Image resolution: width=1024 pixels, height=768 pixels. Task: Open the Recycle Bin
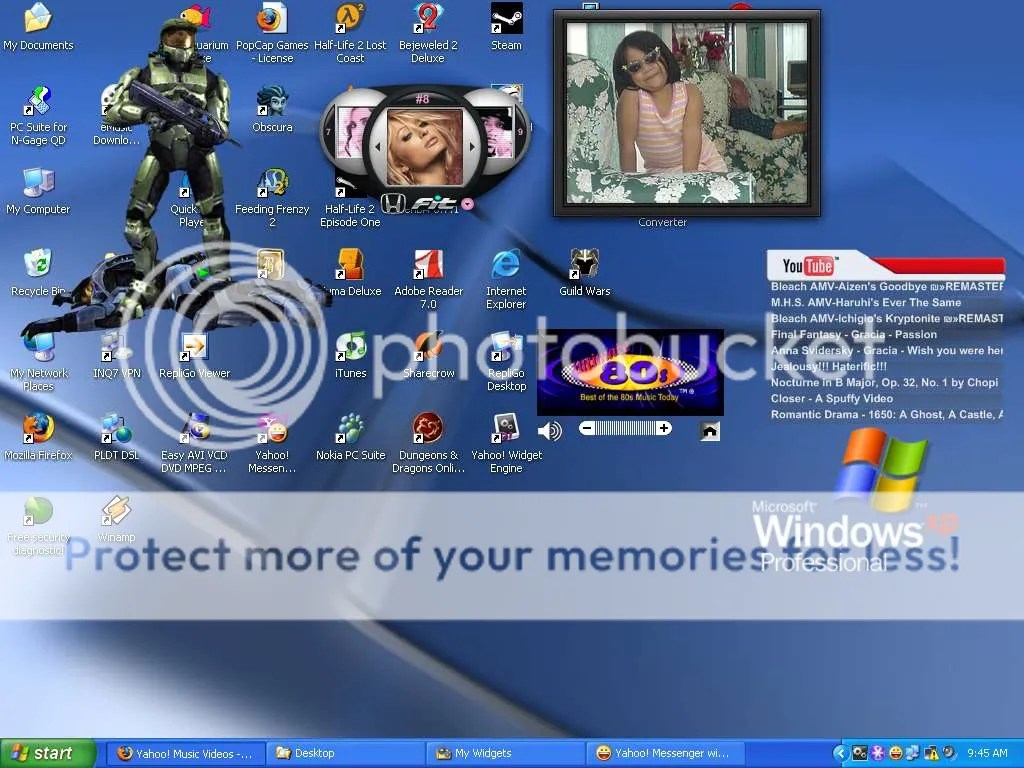point(38,272)
